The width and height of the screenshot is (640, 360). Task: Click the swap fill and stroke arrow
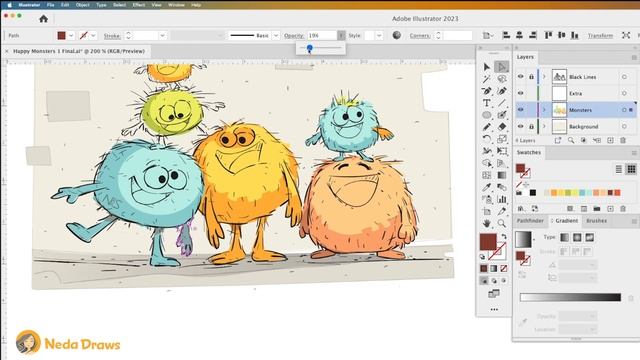(x=504, y=237)
